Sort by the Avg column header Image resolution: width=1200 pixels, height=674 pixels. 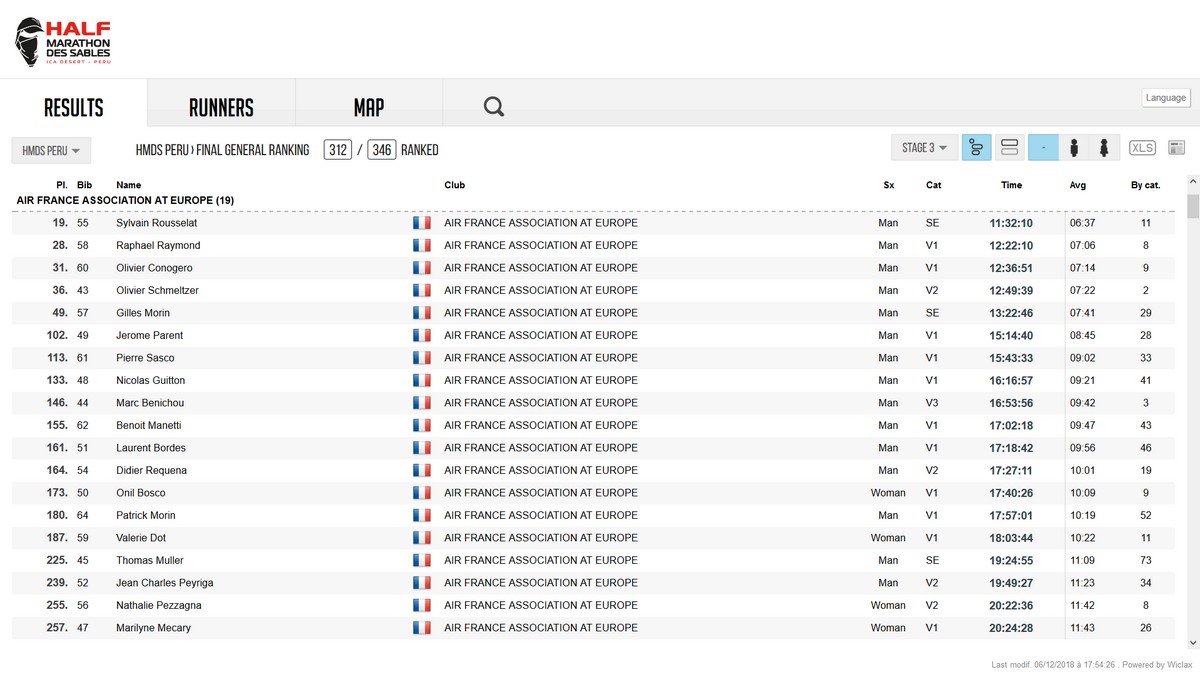pyautogui.click(x=1078, y=185)
